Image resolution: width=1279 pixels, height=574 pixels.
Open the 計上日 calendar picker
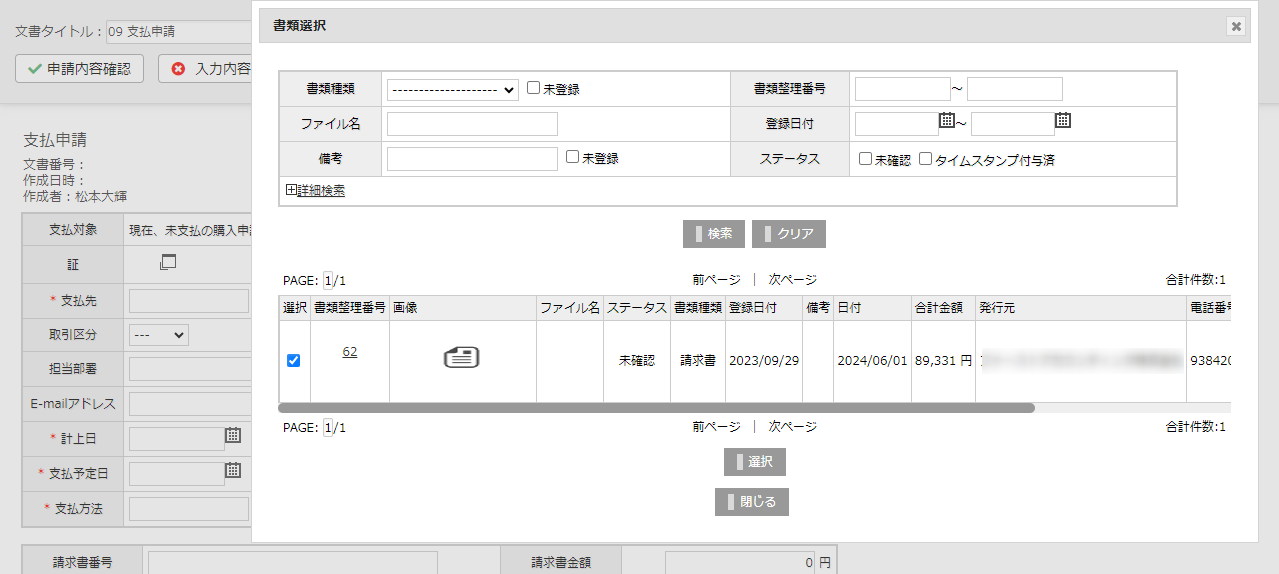[x=233, y=435]
